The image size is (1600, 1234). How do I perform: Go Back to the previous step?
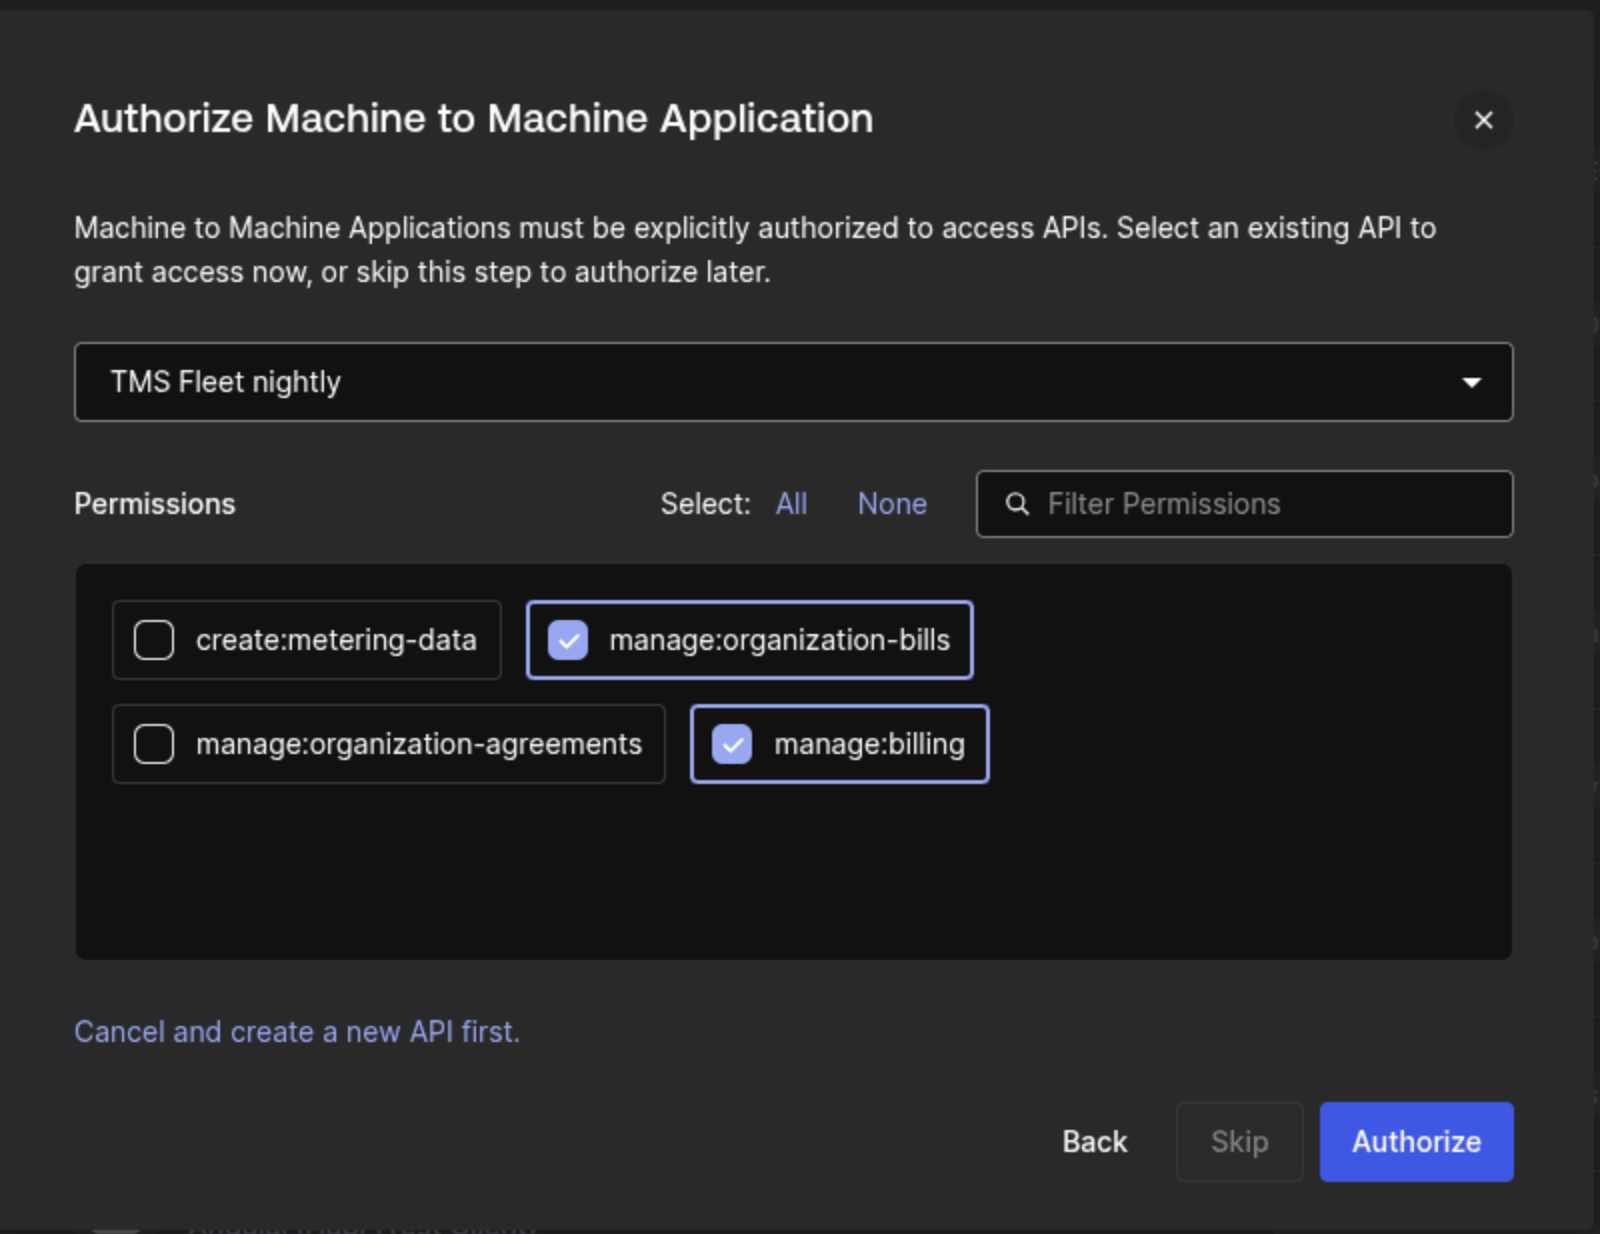[1095, 1142]
